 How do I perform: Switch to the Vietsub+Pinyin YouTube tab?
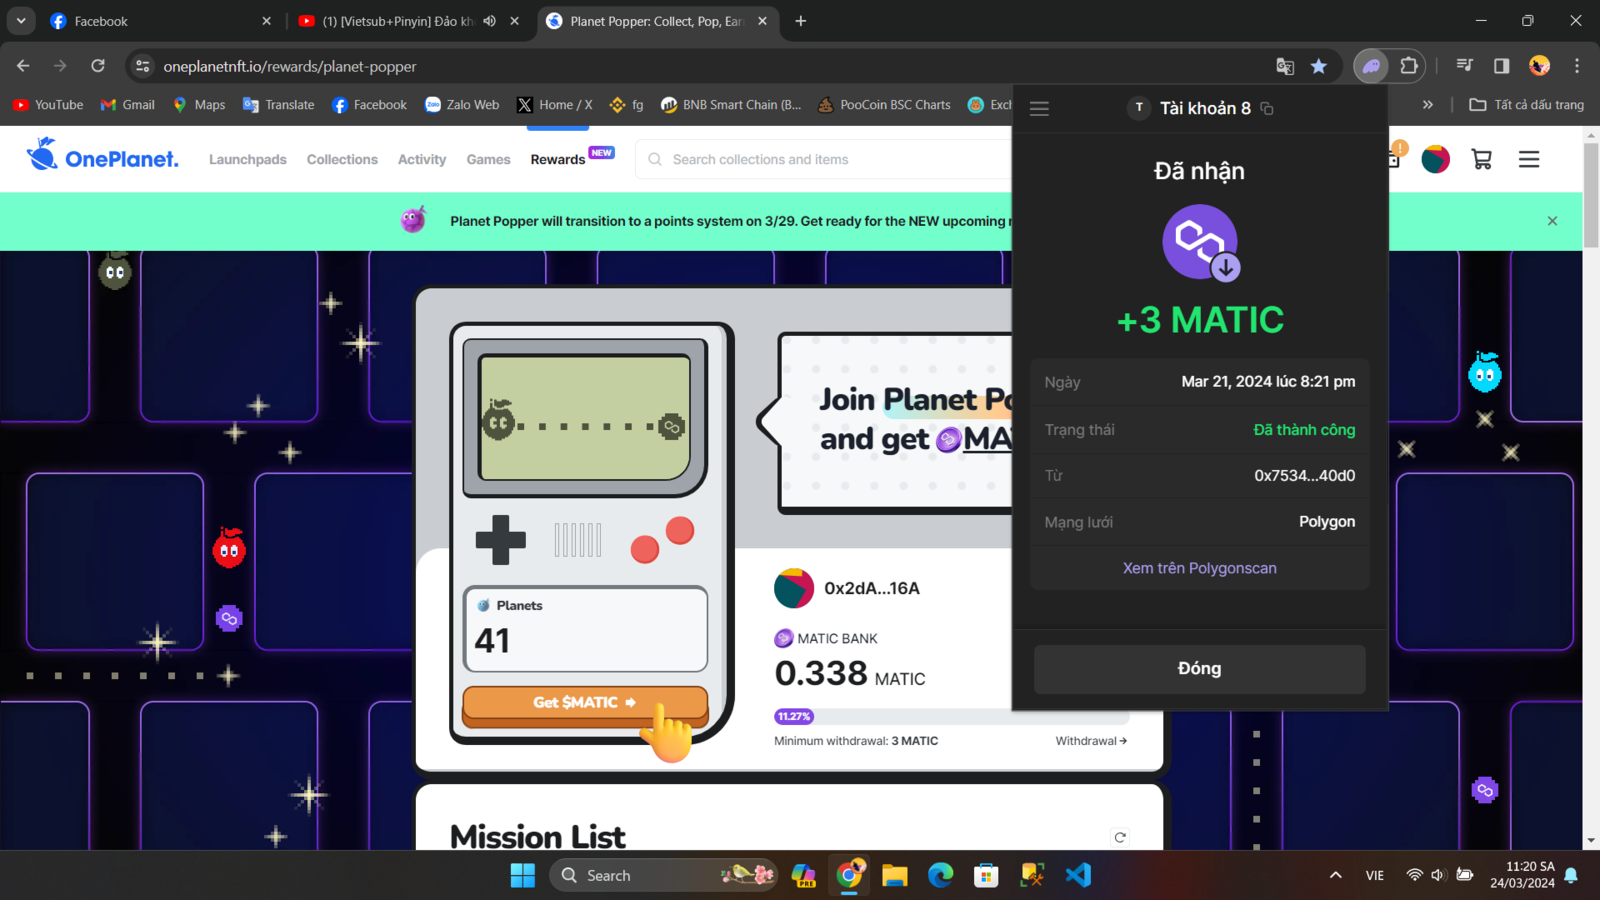click(x=409, y=21)
